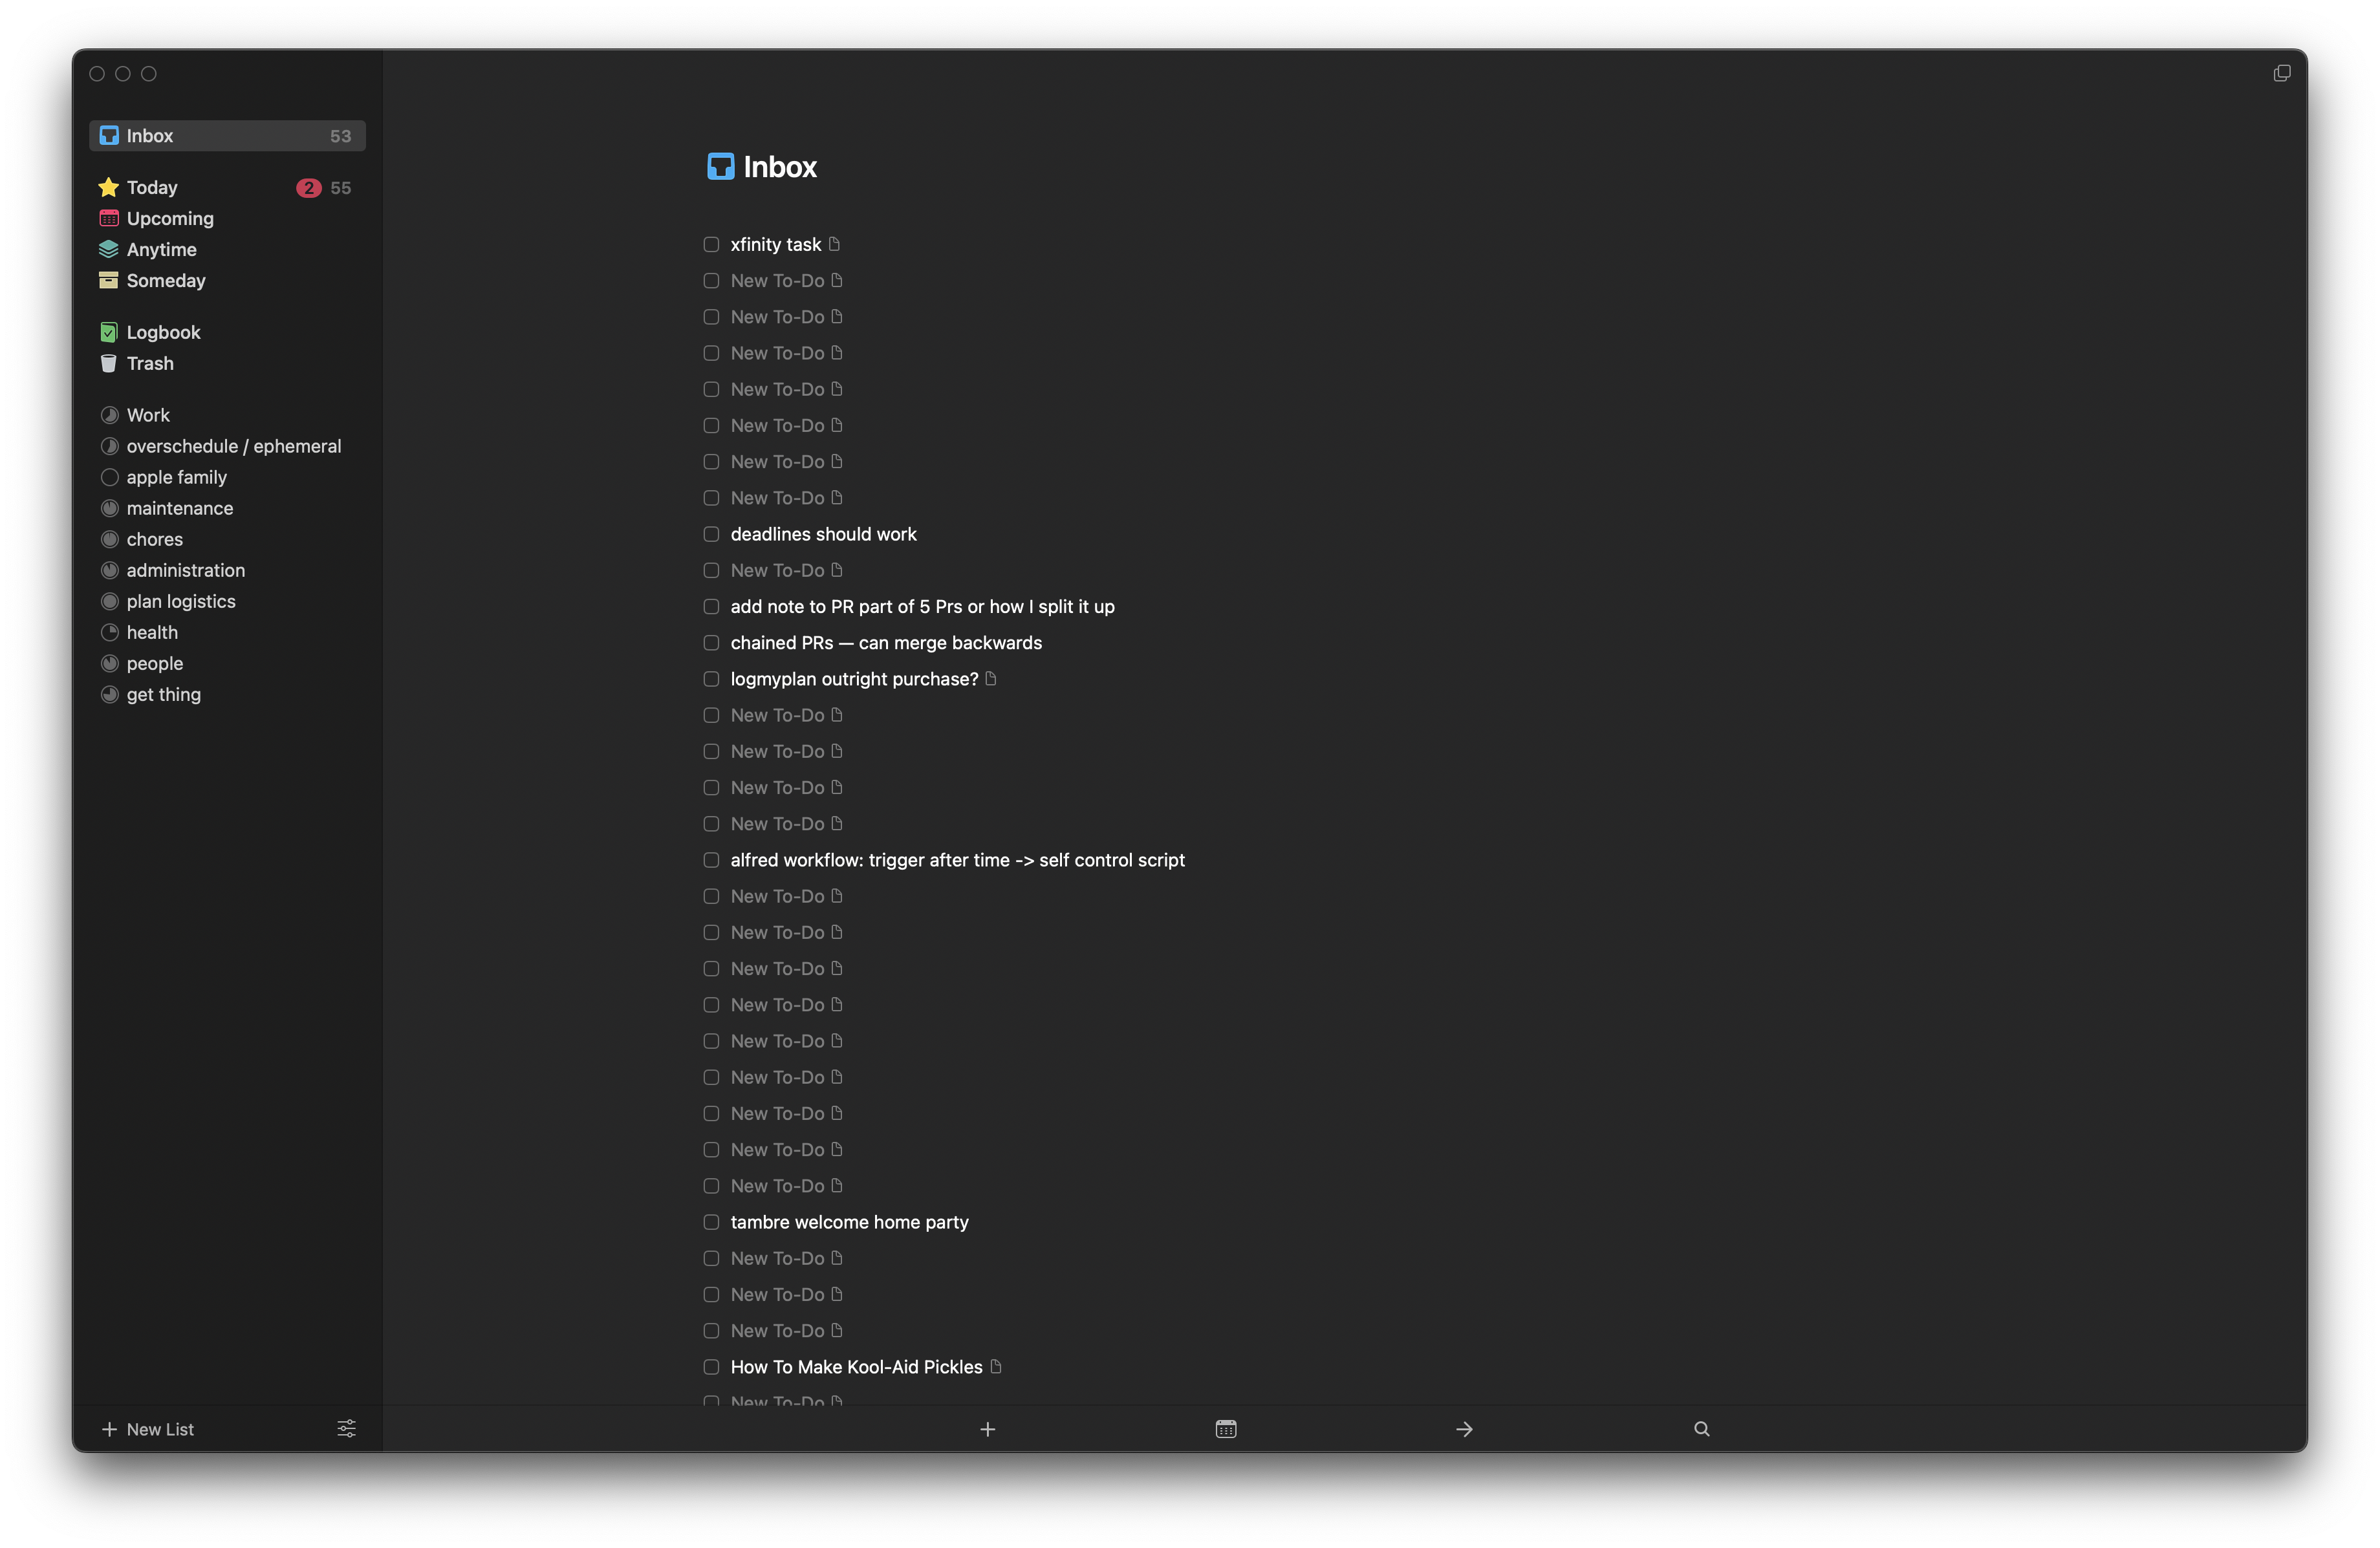This screenshot has width=2380, height=1548.
Task: Check off the xfinity task
Action: tap(711, 243)
